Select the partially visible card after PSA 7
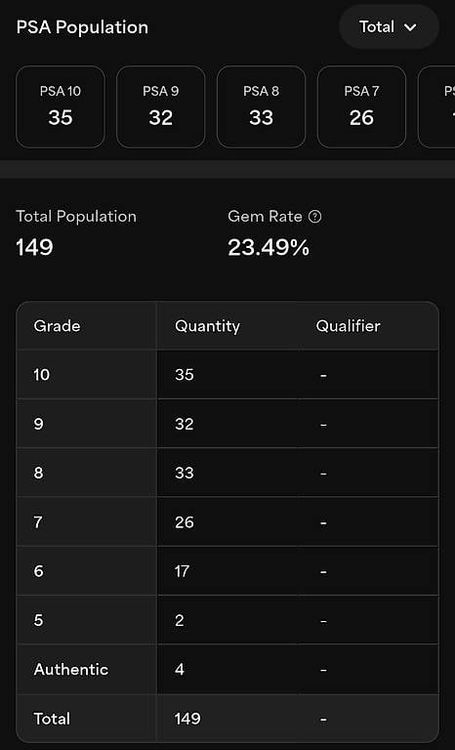 pyautogui.click(x=437, y=107)
